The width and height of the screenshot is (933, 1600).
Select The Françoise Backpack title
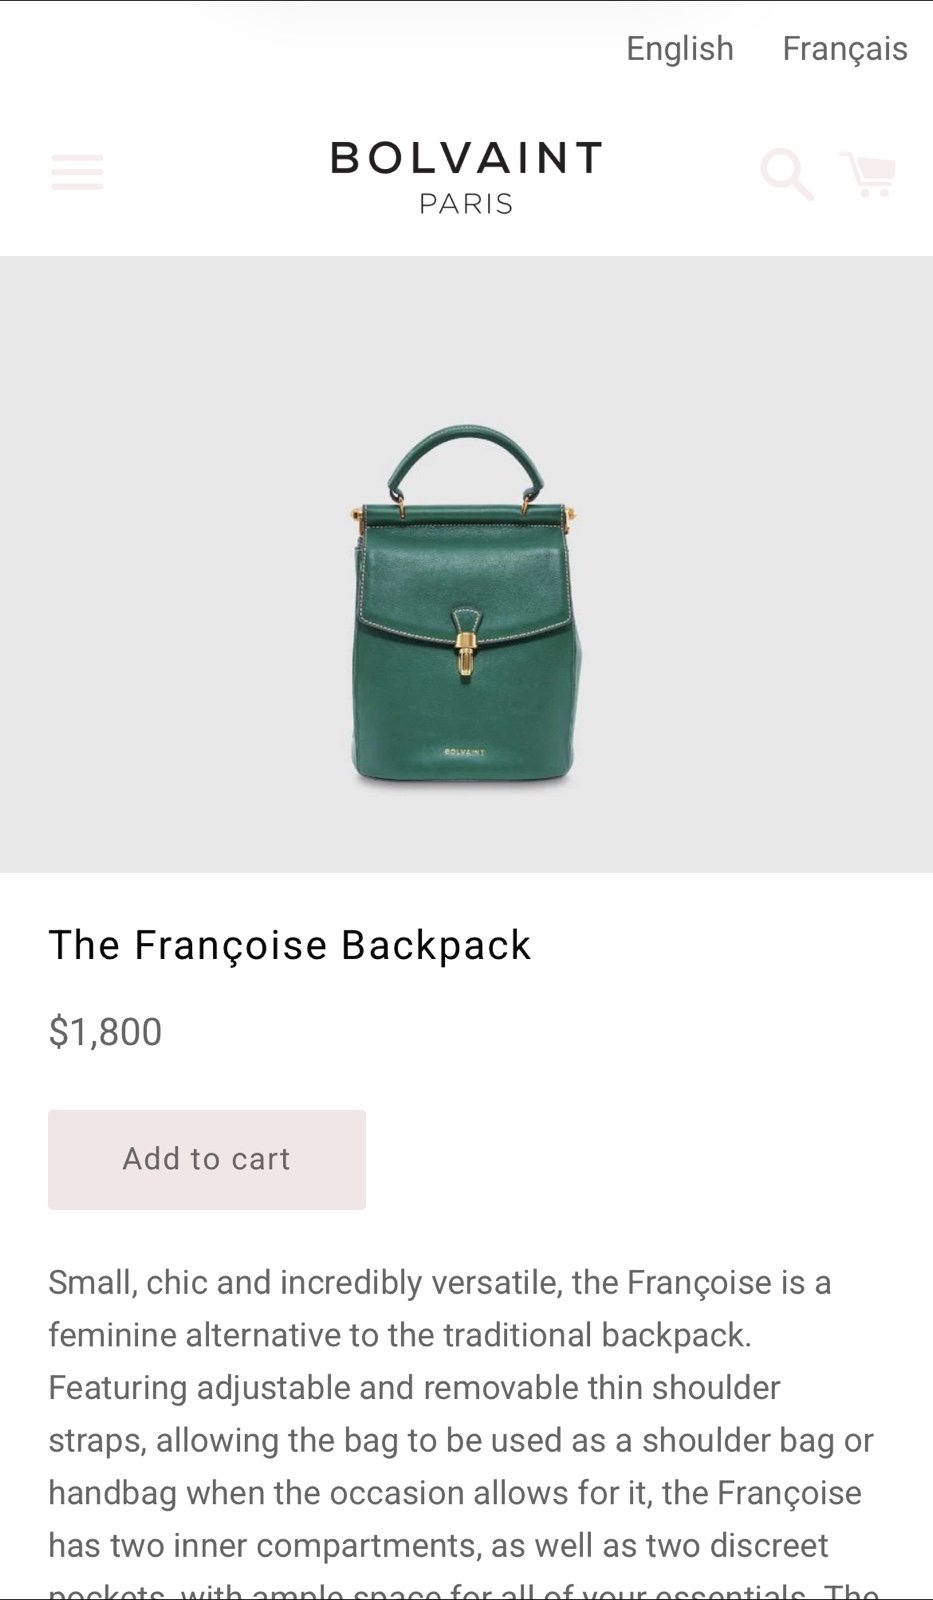(290, 945)
